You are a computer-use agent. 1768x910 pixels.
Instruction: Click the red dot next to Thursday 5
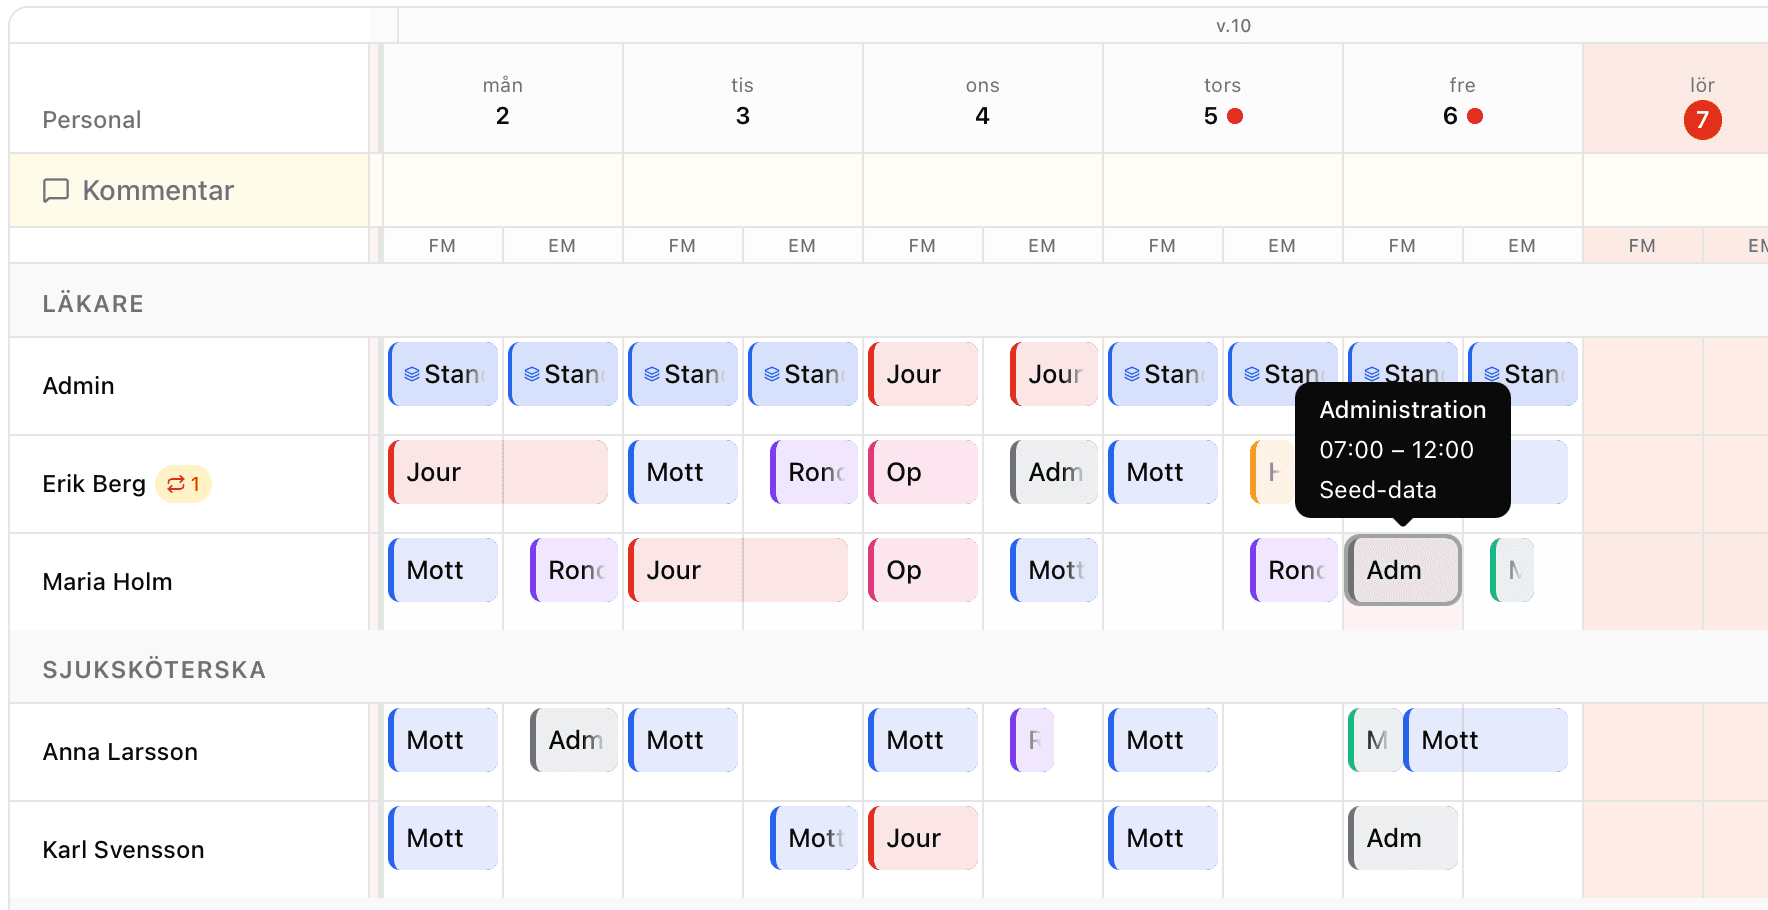point(1235,116)
